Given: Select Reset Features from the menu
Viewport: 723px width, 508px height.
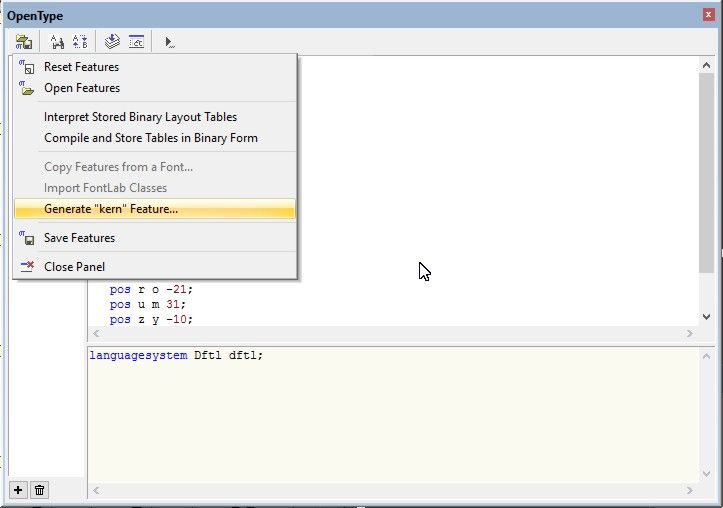Looking at the screenshot, I should (x=81, y=67).
